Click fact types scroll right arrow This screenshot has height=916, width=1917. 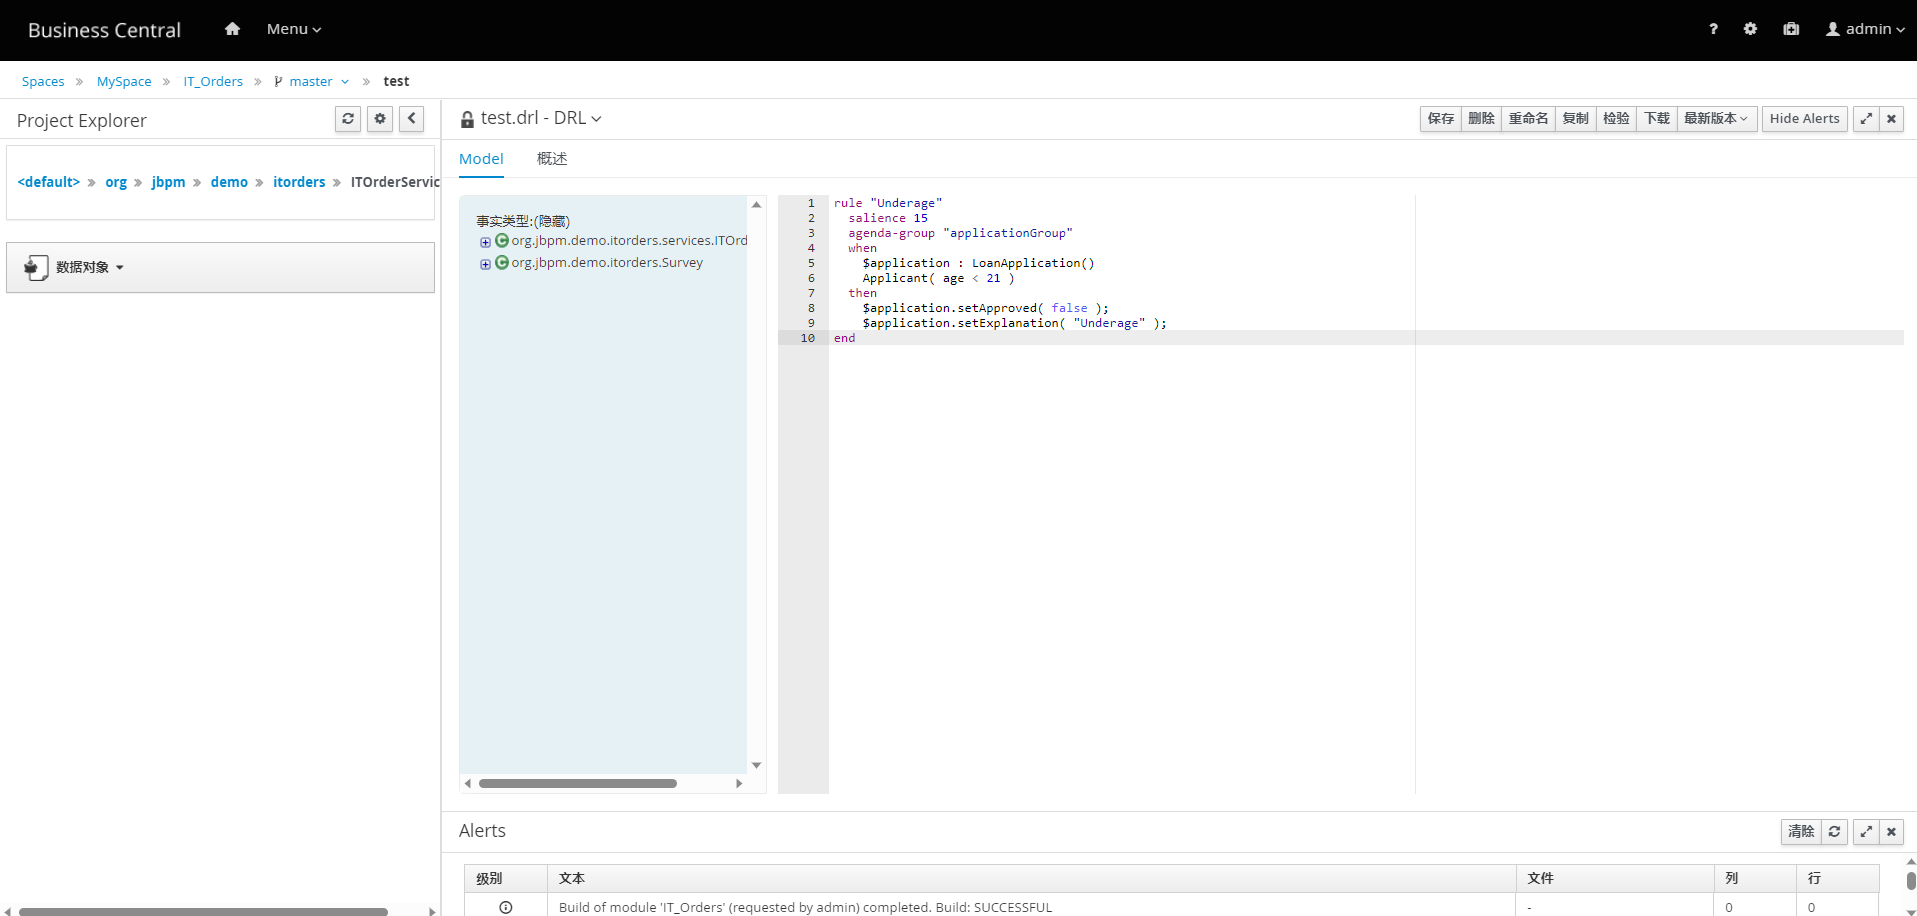739,783
